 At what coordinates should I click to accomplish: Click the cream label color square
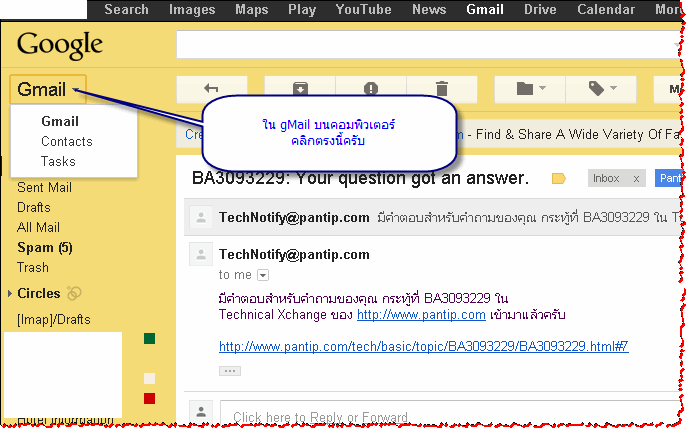pyautogui.click(x=150, y=379)
